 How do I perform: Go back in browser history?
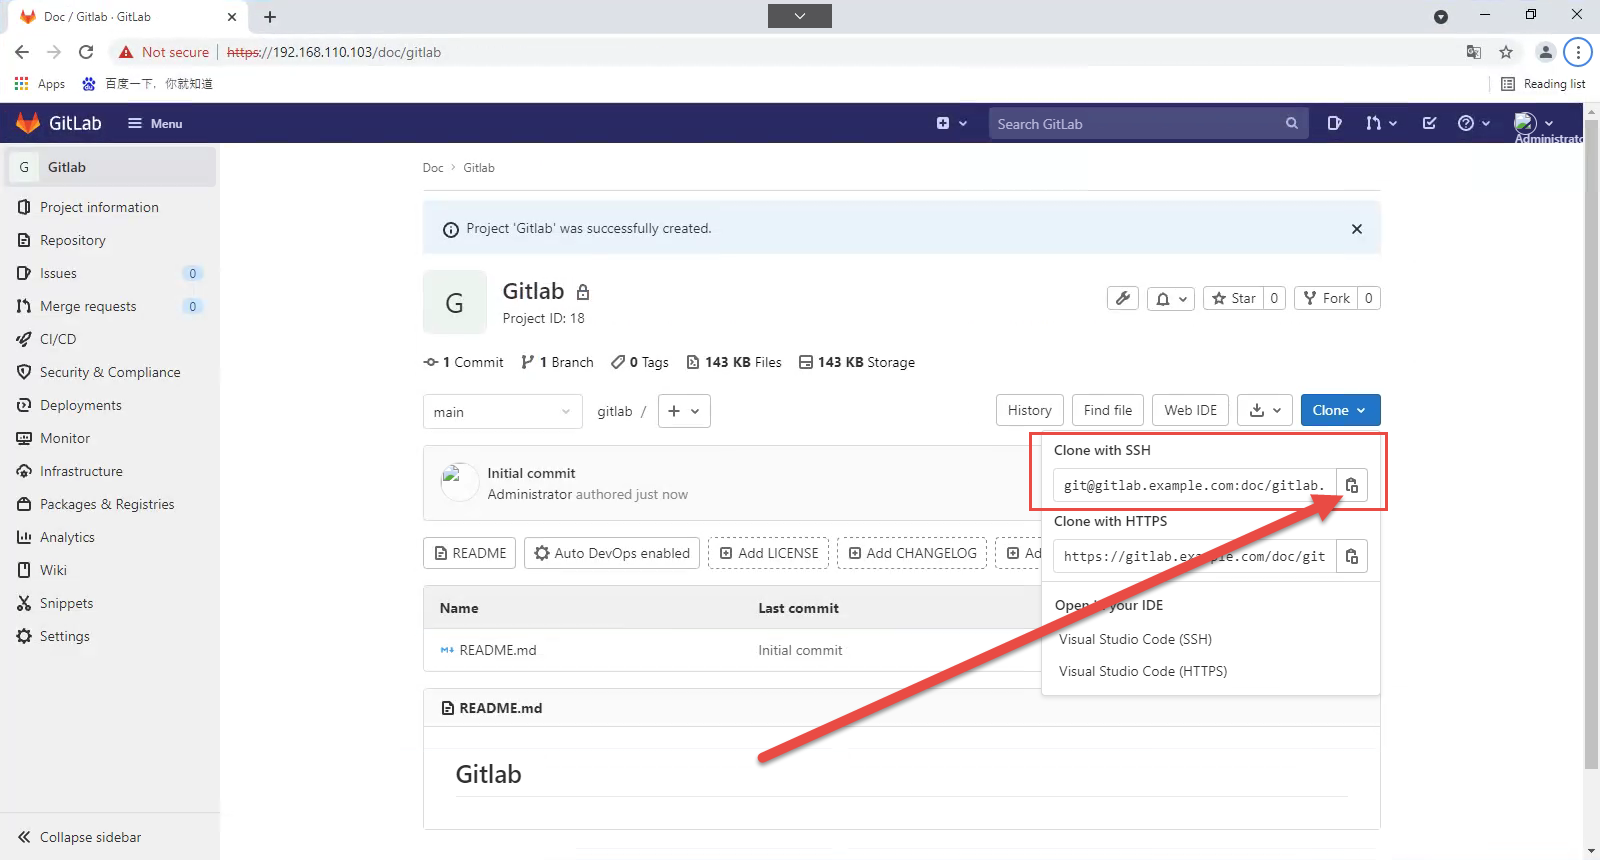point(22,52)
